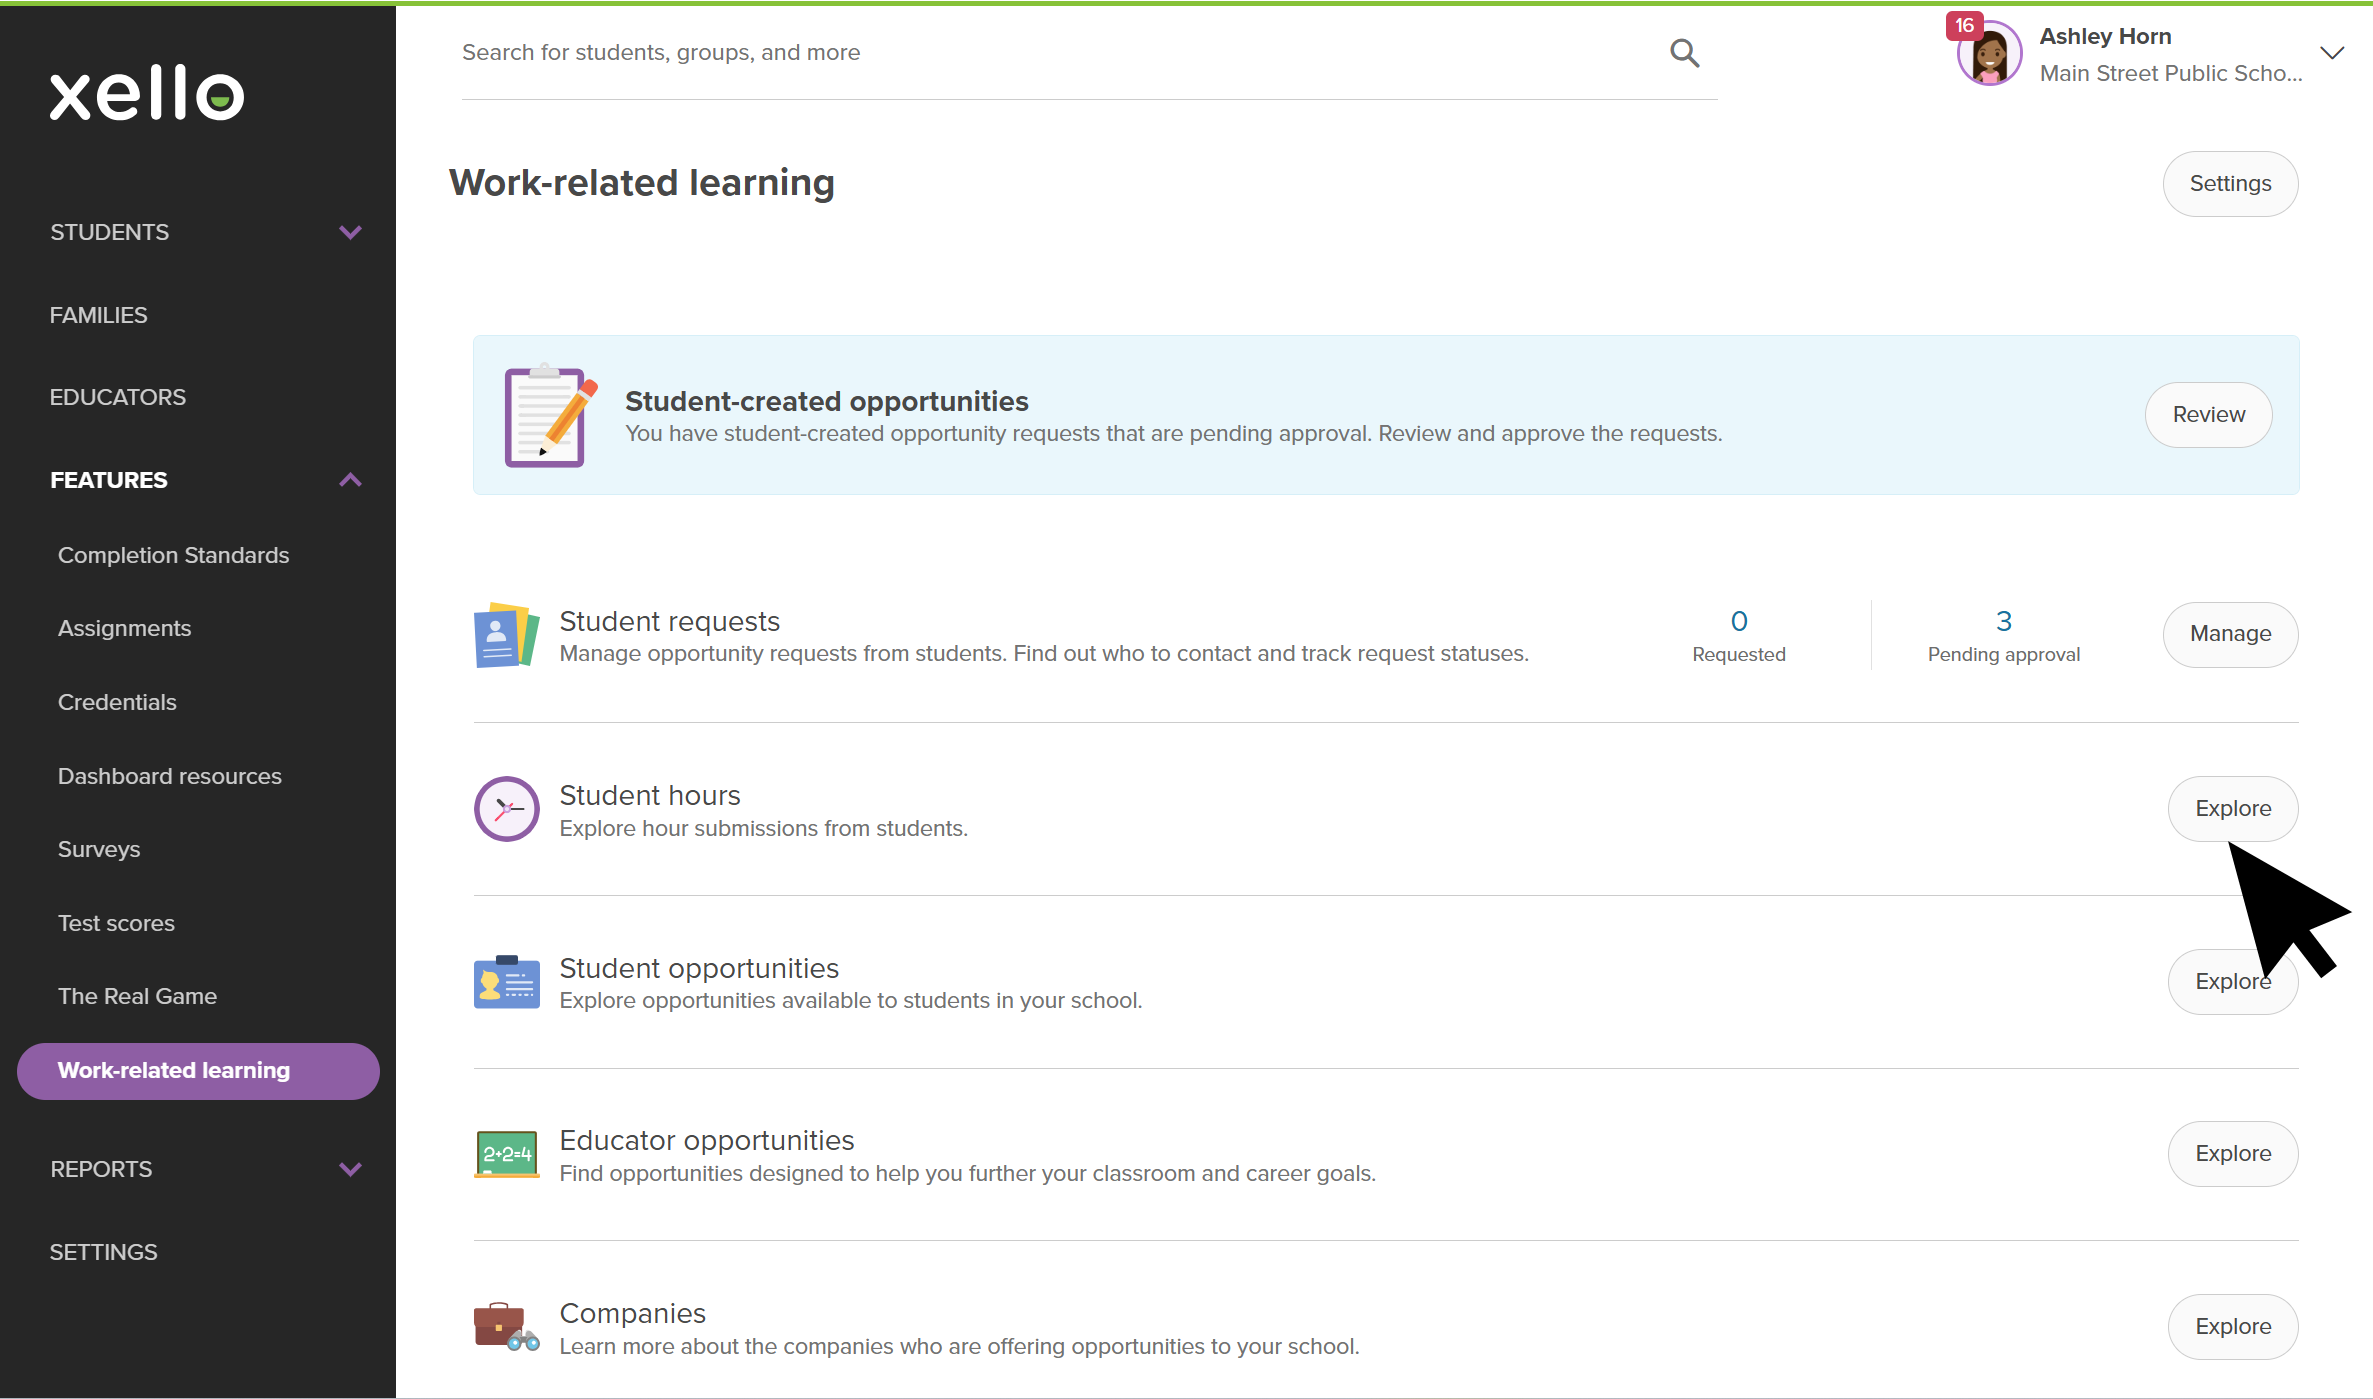Click the Educator opportunities chalkboard icon
The image size is (2373, 1399).
506,1154
